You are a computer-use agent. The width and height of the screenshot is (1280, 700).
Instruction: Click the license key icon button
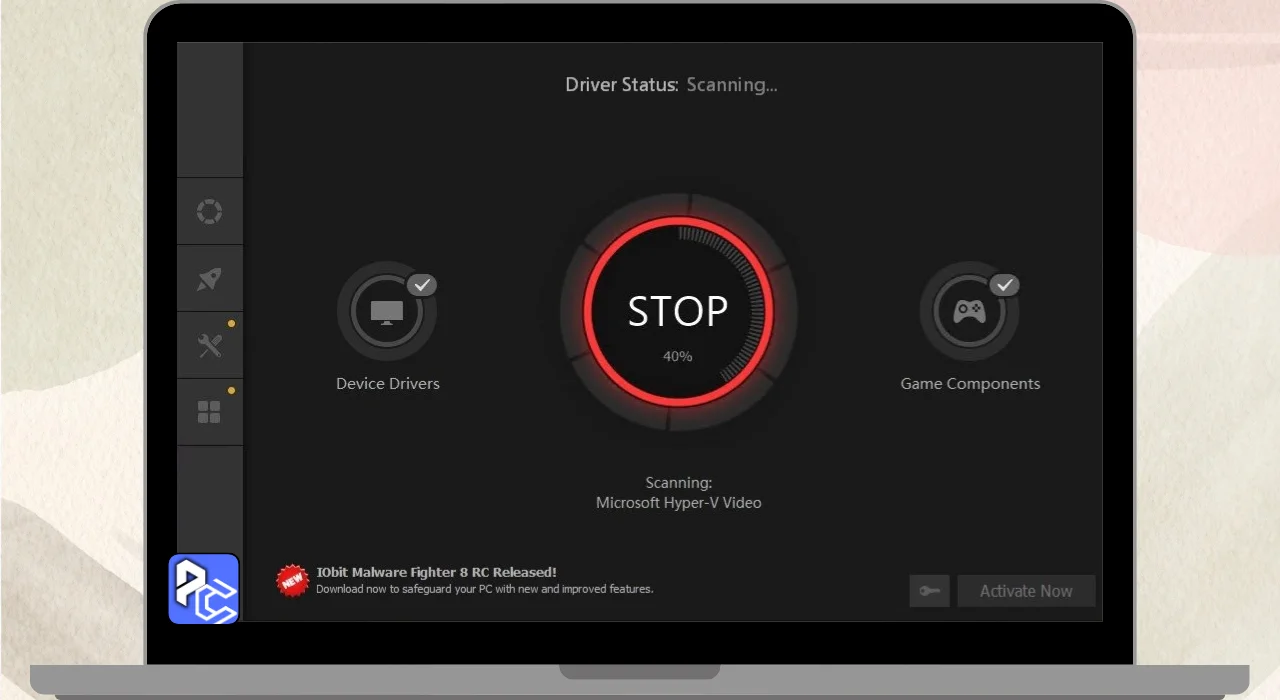pyautogui.click(x=929, y=591)
